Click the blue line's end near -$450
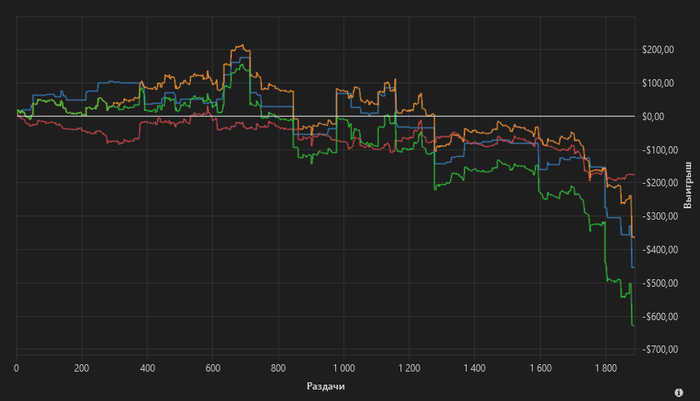Image resolution: width=700 pixels, height=401 pixels. 633,267
